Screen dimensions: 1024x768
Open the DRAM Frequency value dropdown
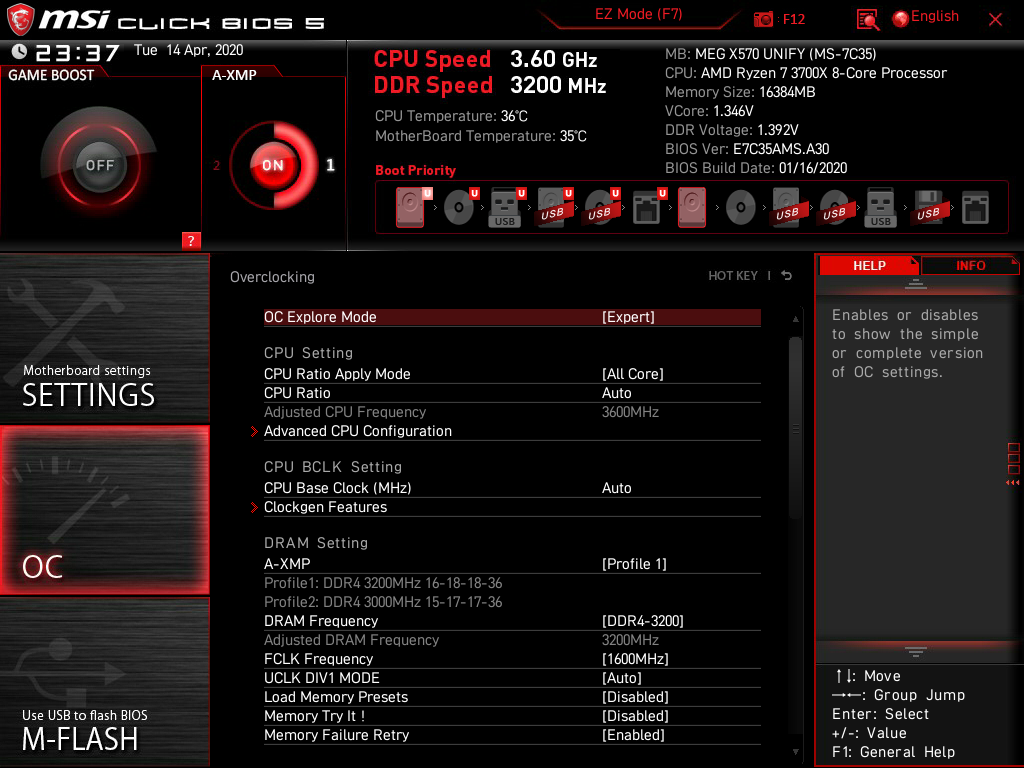(642, 621)
